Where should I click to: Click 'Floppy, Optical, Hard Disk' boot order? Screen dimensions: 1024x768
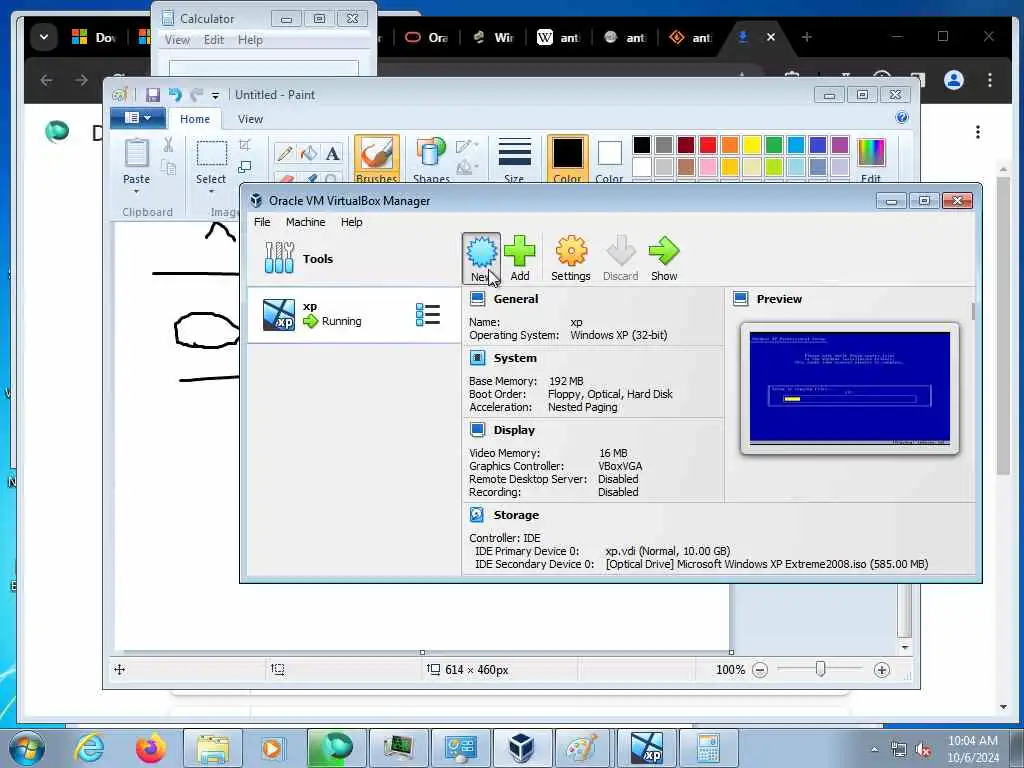click(x=610, y=394)
